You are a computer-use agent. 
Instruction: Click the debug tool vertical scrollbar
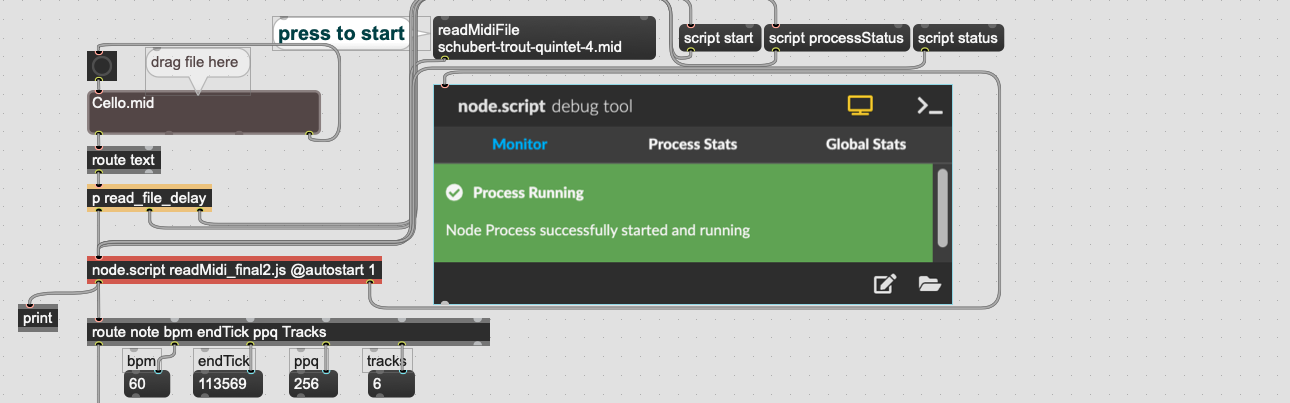pos(941,207)
